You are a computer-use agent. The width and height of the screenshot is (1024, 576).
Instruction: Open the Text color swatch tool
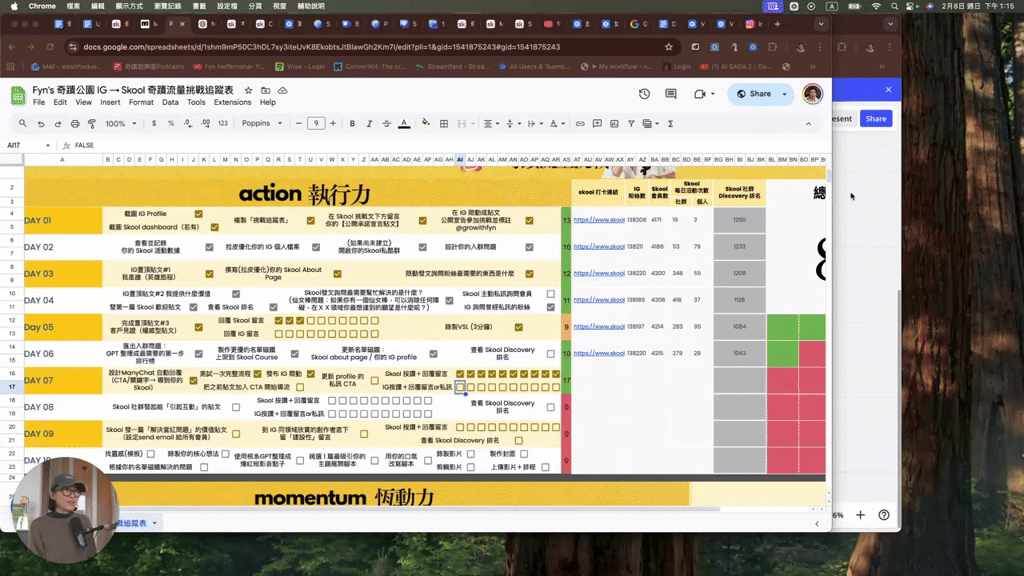404,123
